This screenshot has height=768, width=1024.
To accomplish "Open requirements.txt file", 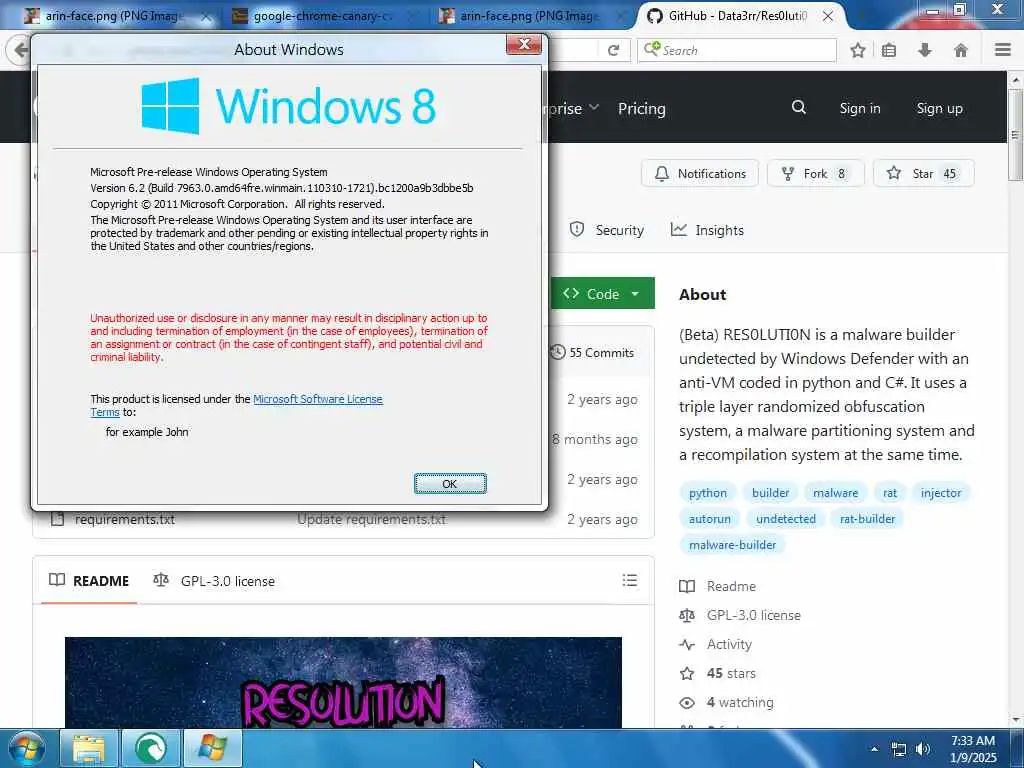I will click(x=125, y=520).
